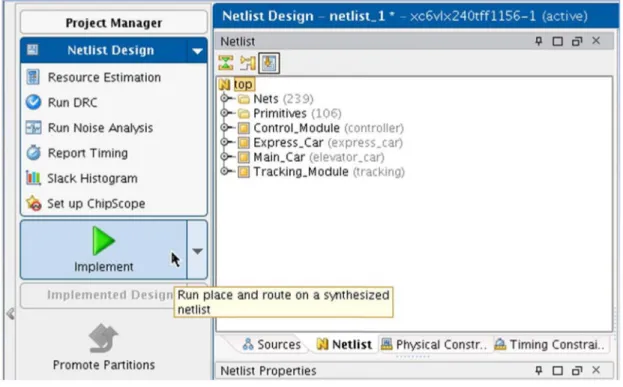Switch to the Sources tab
Screen dimensions: 623x387
[272, 344]
